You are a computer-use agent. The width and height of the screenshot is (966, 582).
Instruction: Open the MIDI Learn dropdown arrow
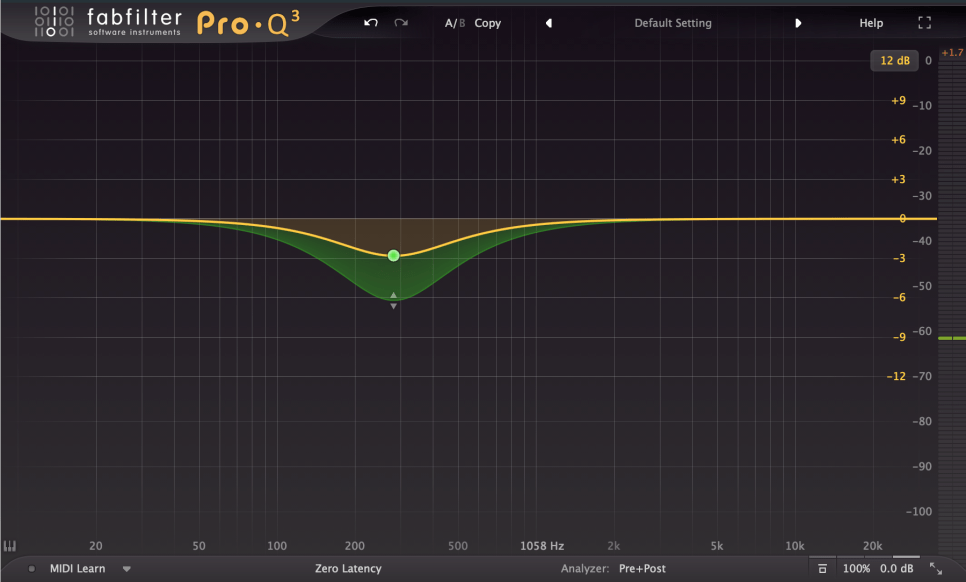point(127,569)
